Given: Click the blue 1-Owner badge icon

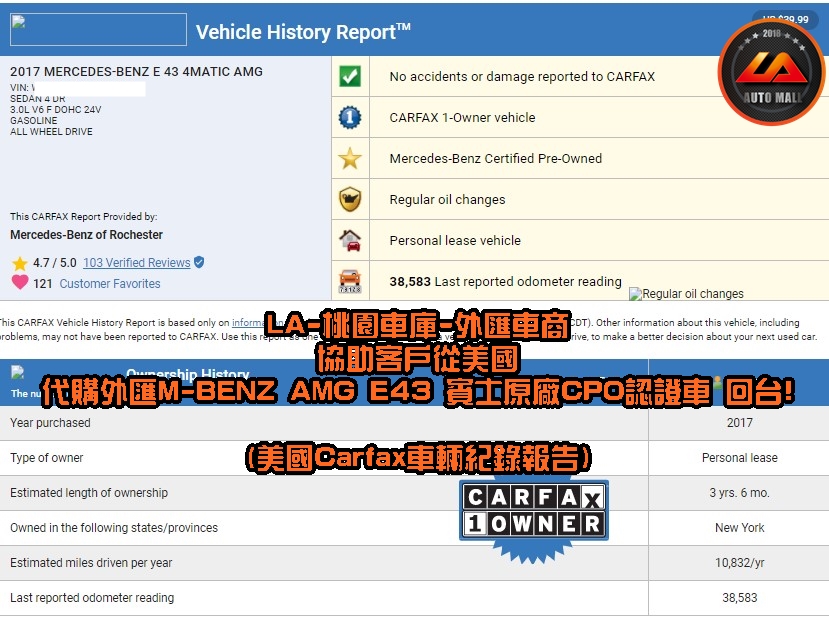Looking at the screenshot, I should [x=350, y=117].
